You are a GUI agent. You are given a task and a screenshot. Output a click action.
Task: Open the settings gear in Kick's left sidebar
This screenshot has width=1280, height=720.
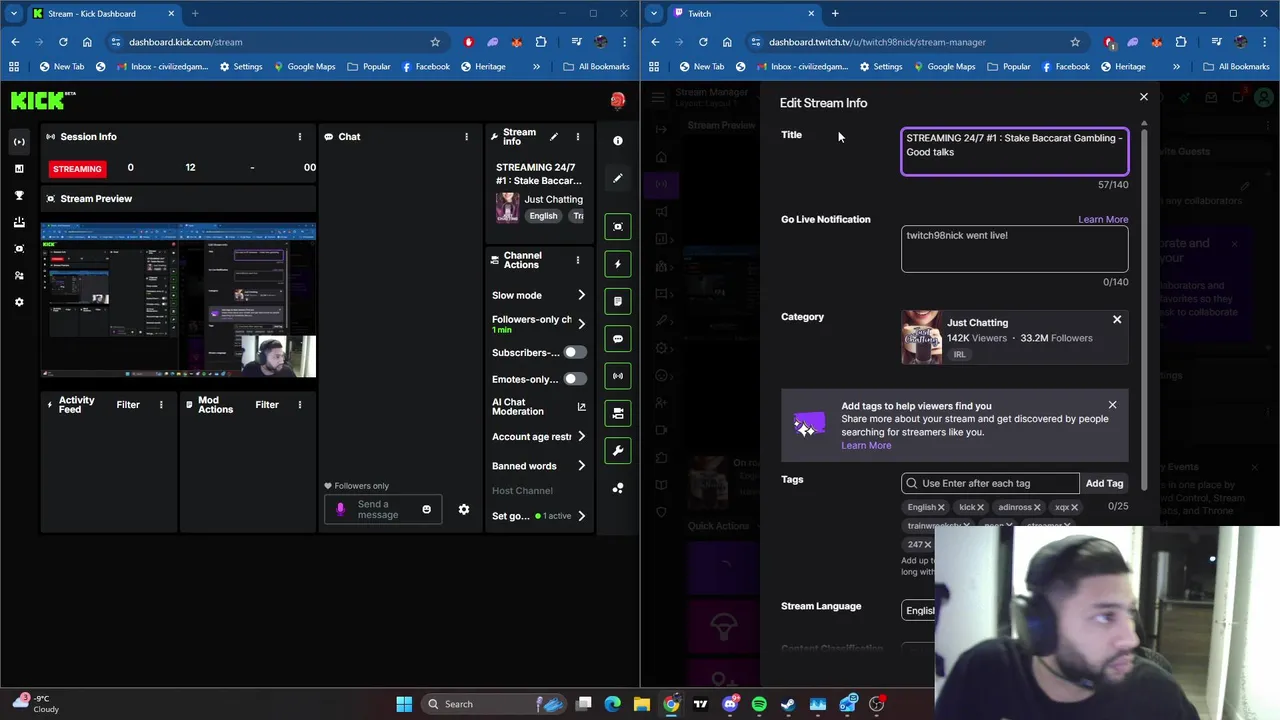[19, 302]
